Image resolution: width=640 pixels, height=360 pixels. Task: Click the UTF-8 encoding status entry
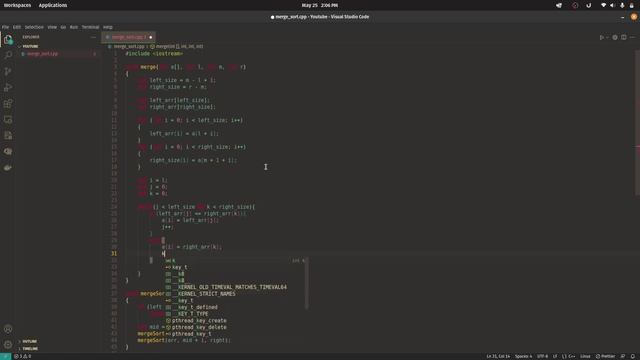pos(542,356)
